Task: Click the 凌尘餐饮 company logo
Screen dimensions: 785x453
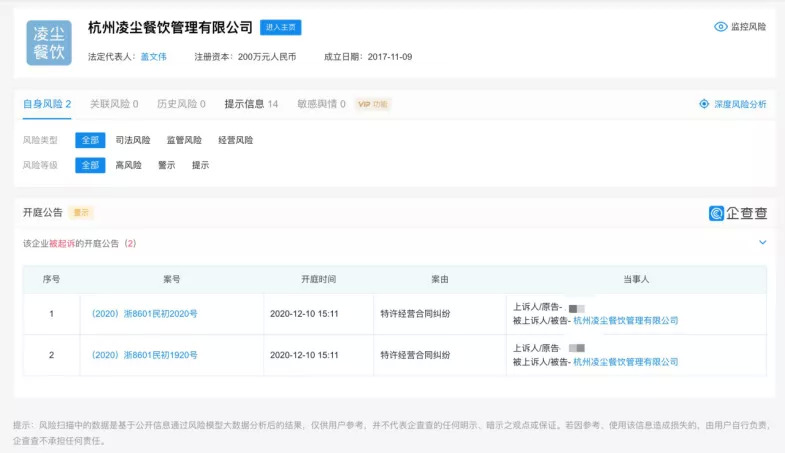Action: pyautogui.click(x=49, y=42)
